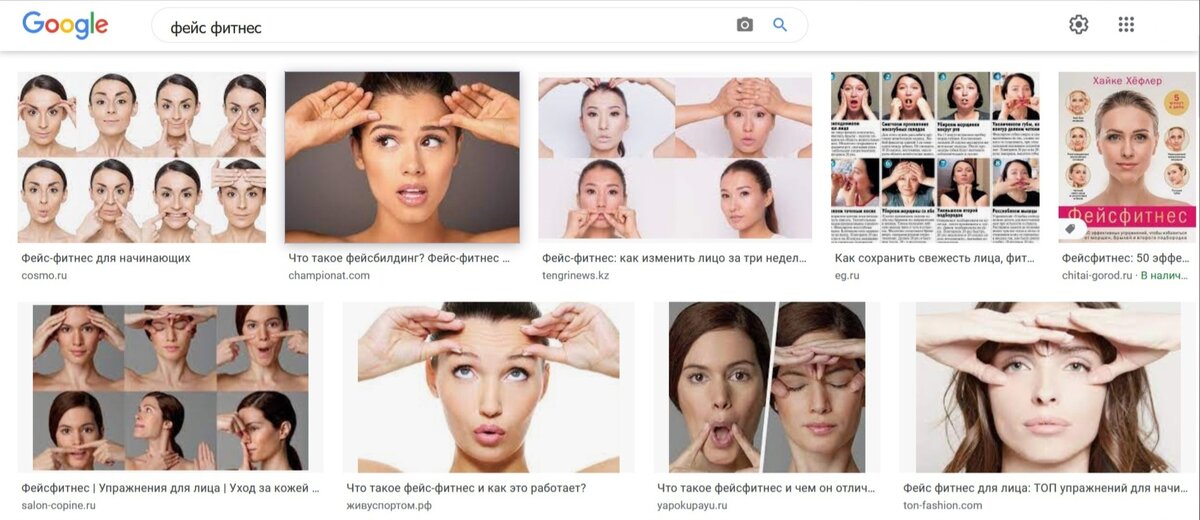Click the eg.ru source text

[848, 275]
